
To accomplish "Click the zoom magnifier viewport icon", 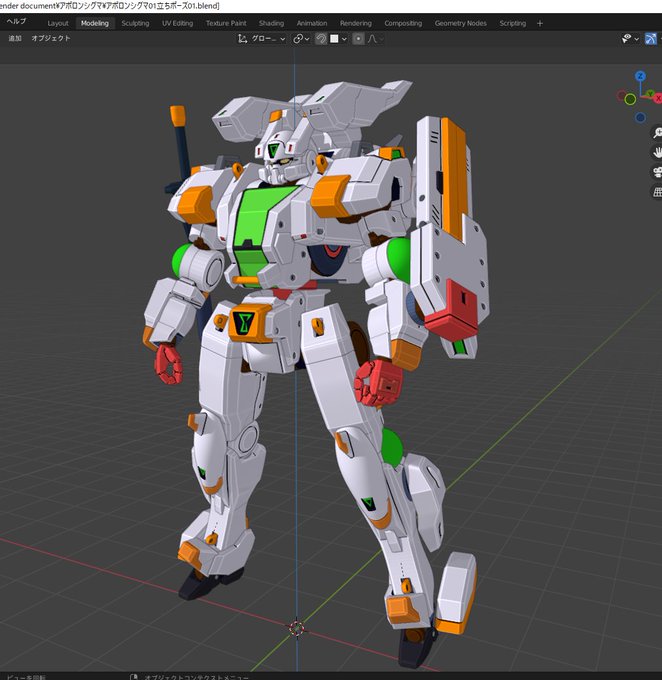I will [x=657, y=132].
